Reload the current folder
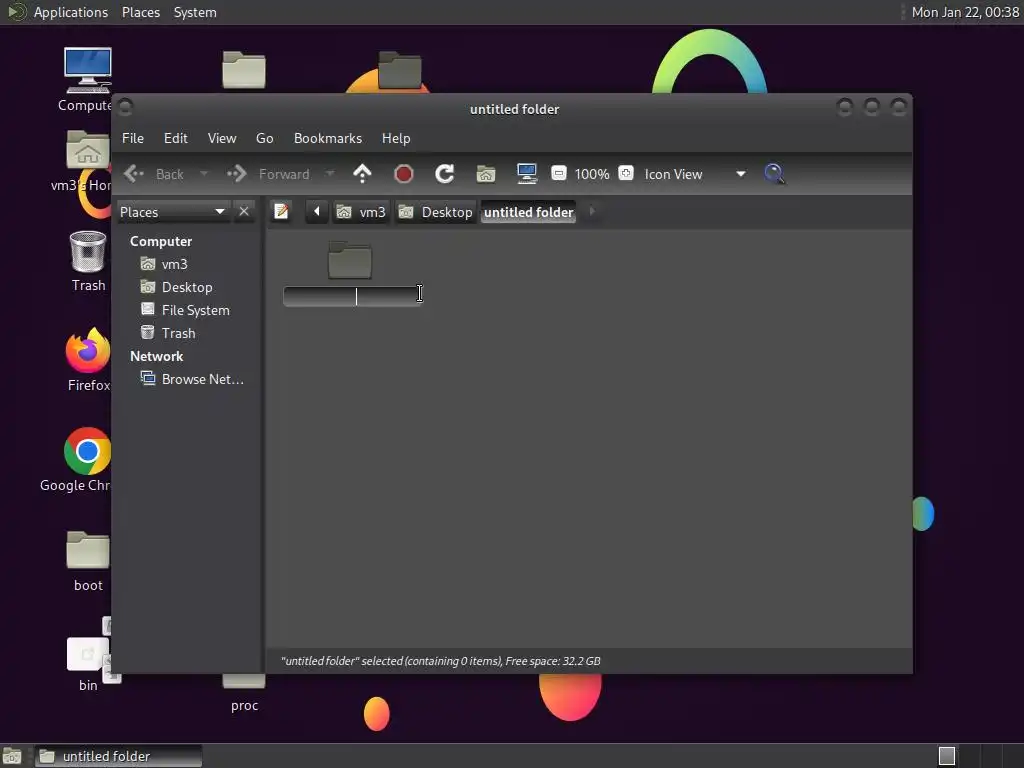 pos(445,174)
